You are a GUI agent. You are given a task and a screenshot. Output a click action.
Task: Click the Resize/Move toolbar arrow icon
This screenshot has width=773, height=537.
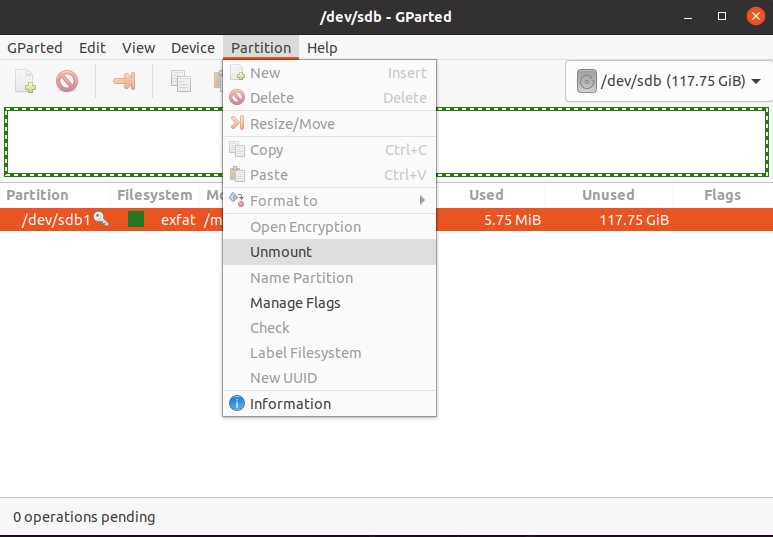click(124, 81)
